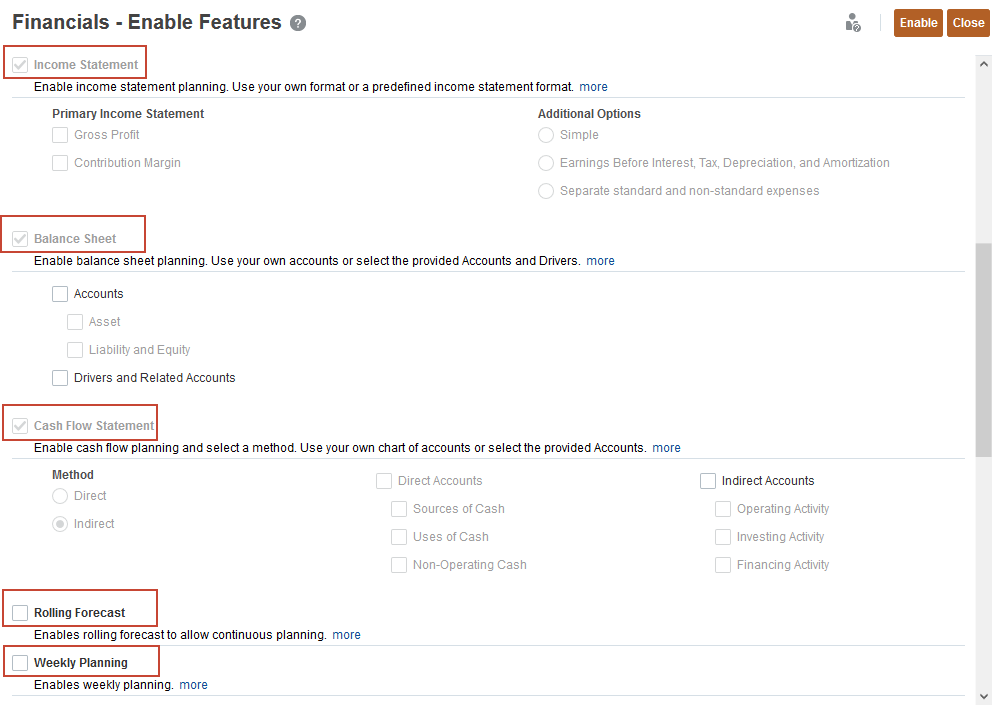Select the Indirect method radio button
This screenshot has height=720, width=997.
point(60,524)
